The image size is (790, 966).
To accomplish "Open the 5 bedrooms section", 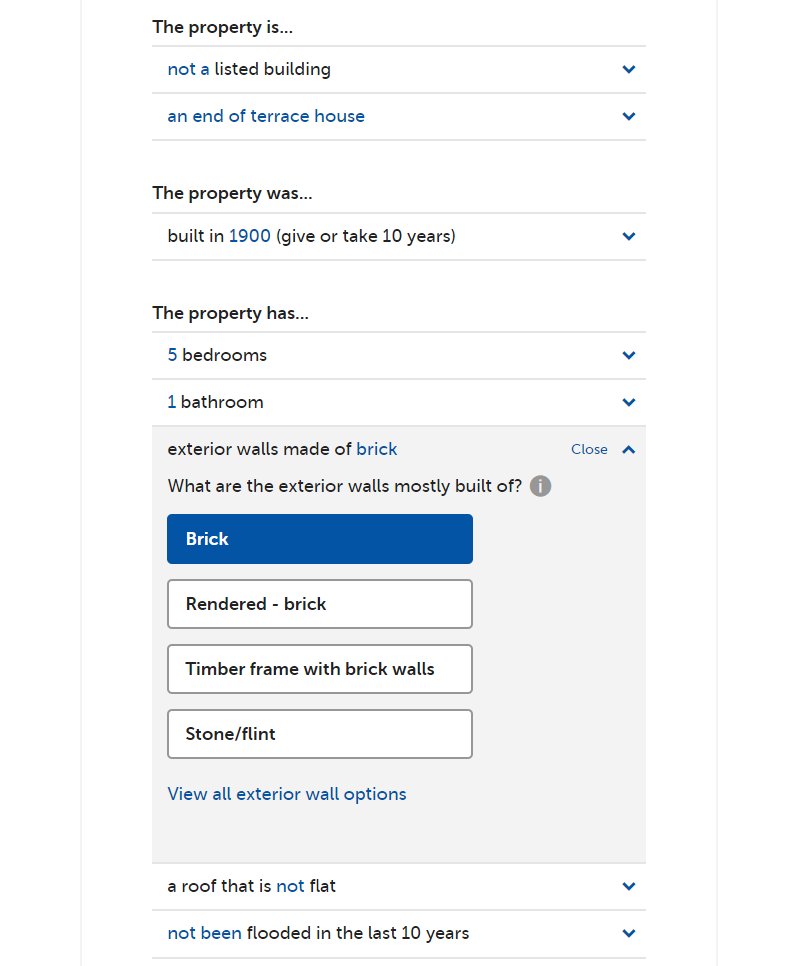I will [x=399, y=355].
